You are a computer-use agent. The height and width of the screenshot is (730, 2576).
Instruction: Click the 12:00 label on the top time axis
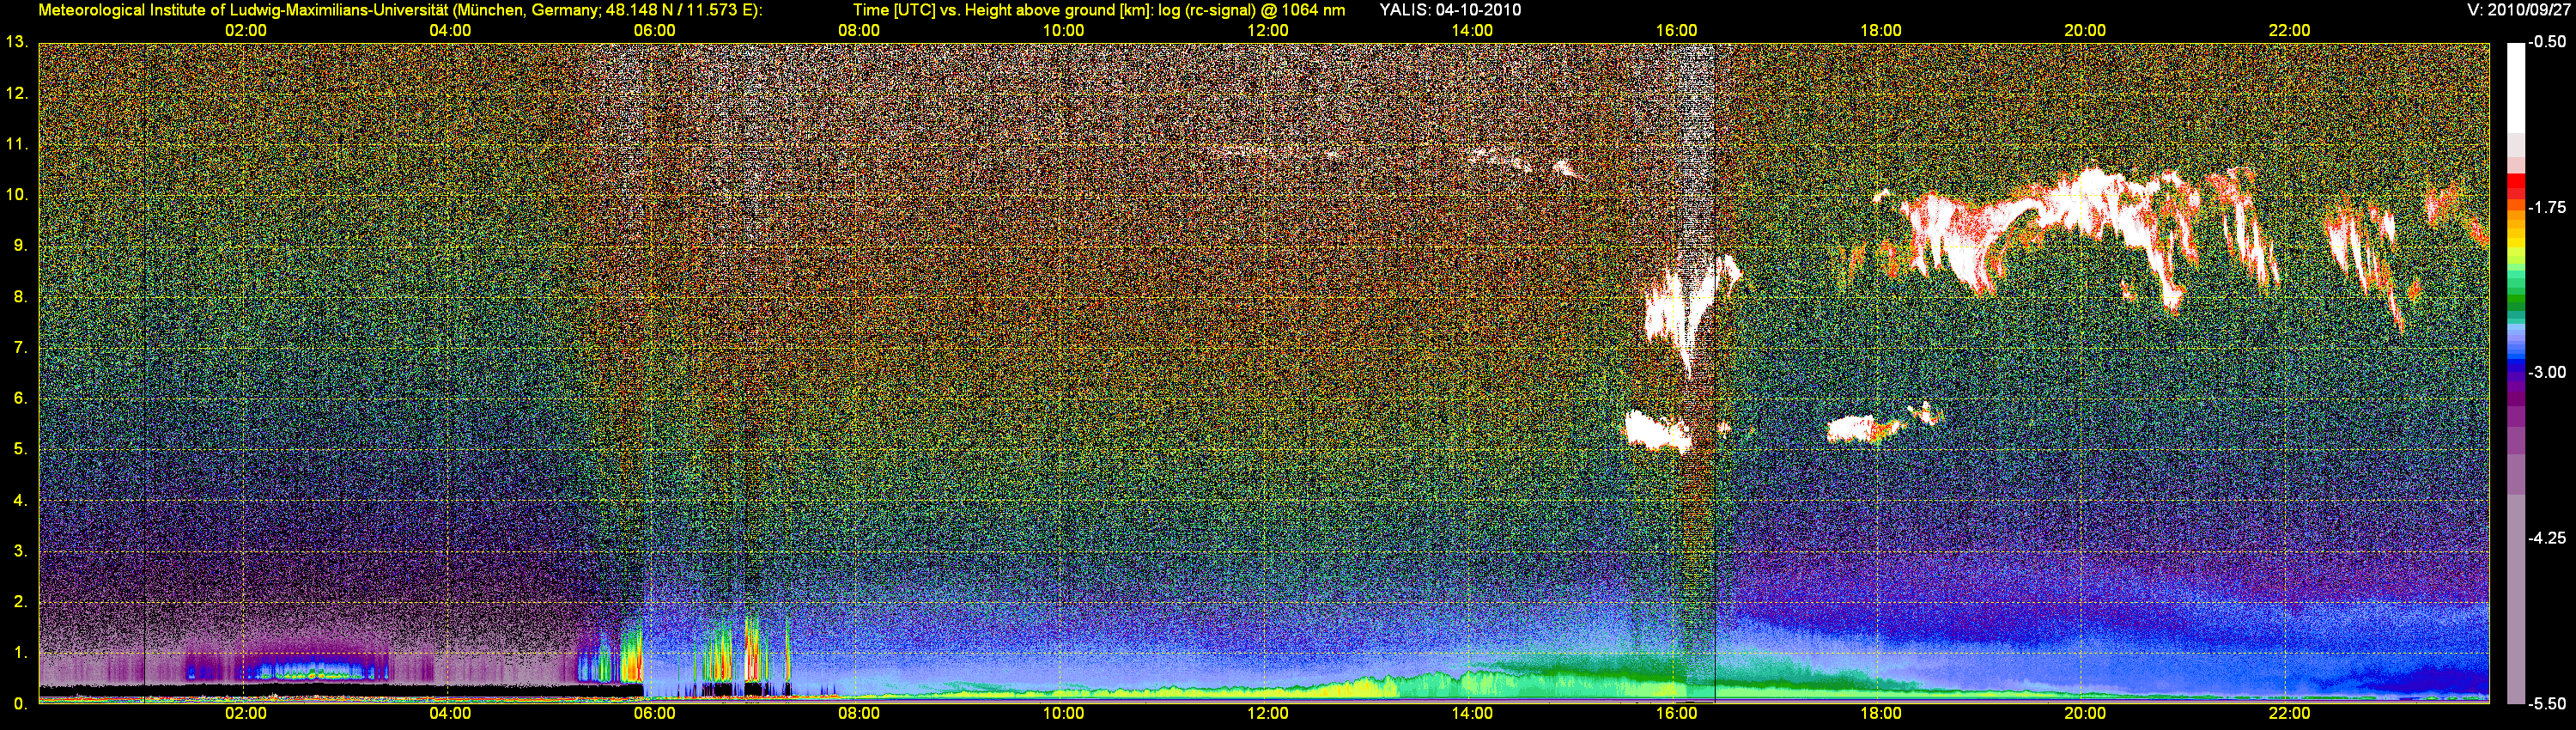coord(1268,31)
